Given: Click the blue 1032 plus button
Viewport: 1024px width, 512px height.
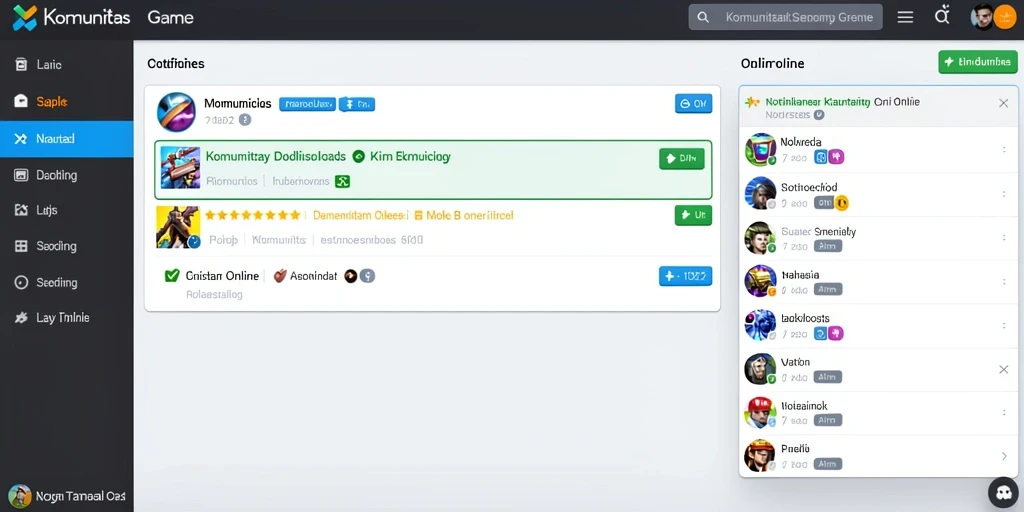Looking at the screenshot, I should 685,276.
